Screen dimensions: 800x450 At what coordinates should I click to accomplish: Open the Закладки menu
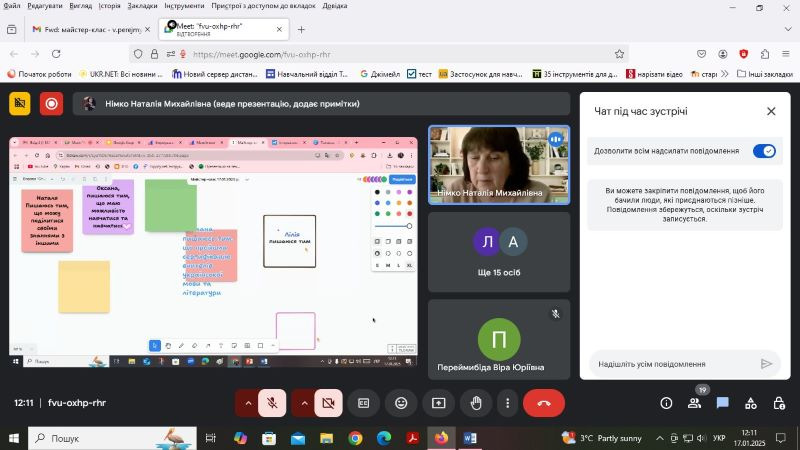point(142,6)
